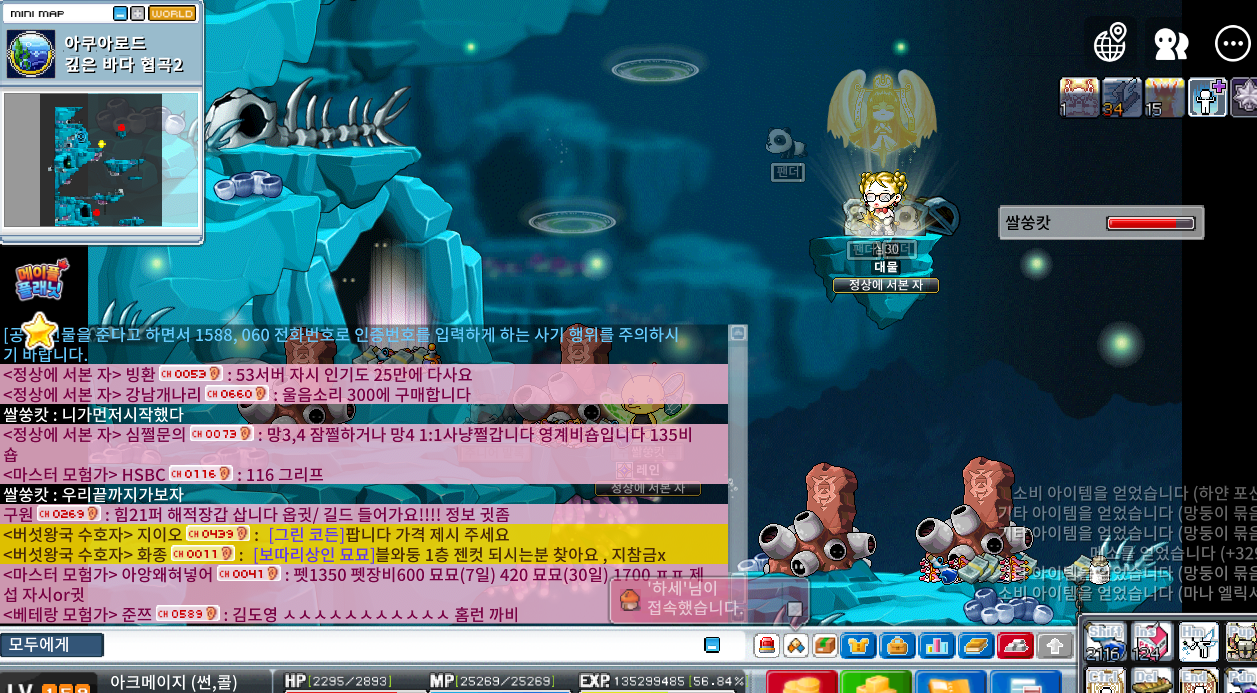The image size is (1257, 693).
Task: Collapse the quick slot with arrow button
Action: point(1054,645)
